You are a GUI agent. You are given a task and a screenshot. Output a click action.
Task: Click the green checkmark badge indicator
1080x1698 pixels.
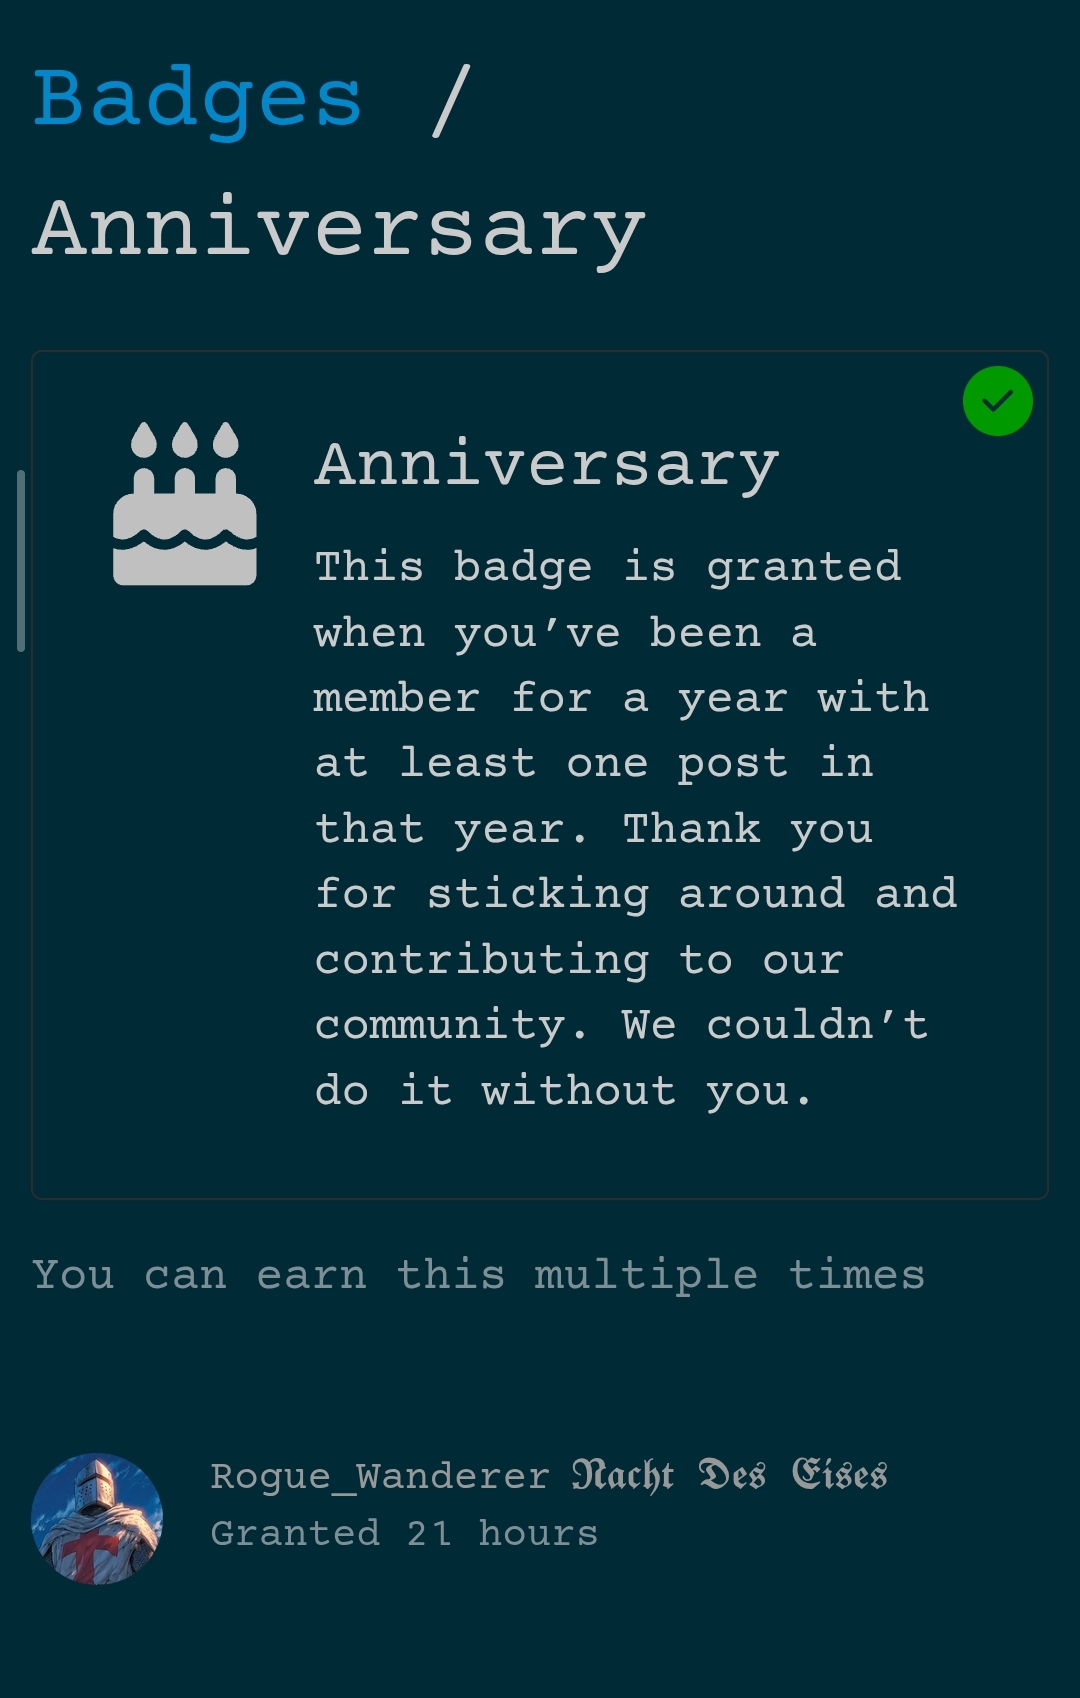997,401
